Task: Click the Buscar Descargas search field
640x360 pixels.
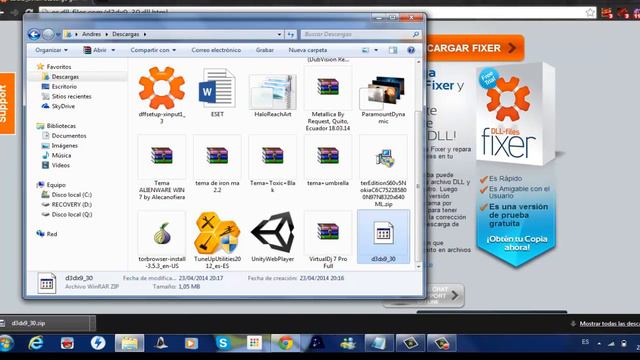Action: tap(361, 35)
